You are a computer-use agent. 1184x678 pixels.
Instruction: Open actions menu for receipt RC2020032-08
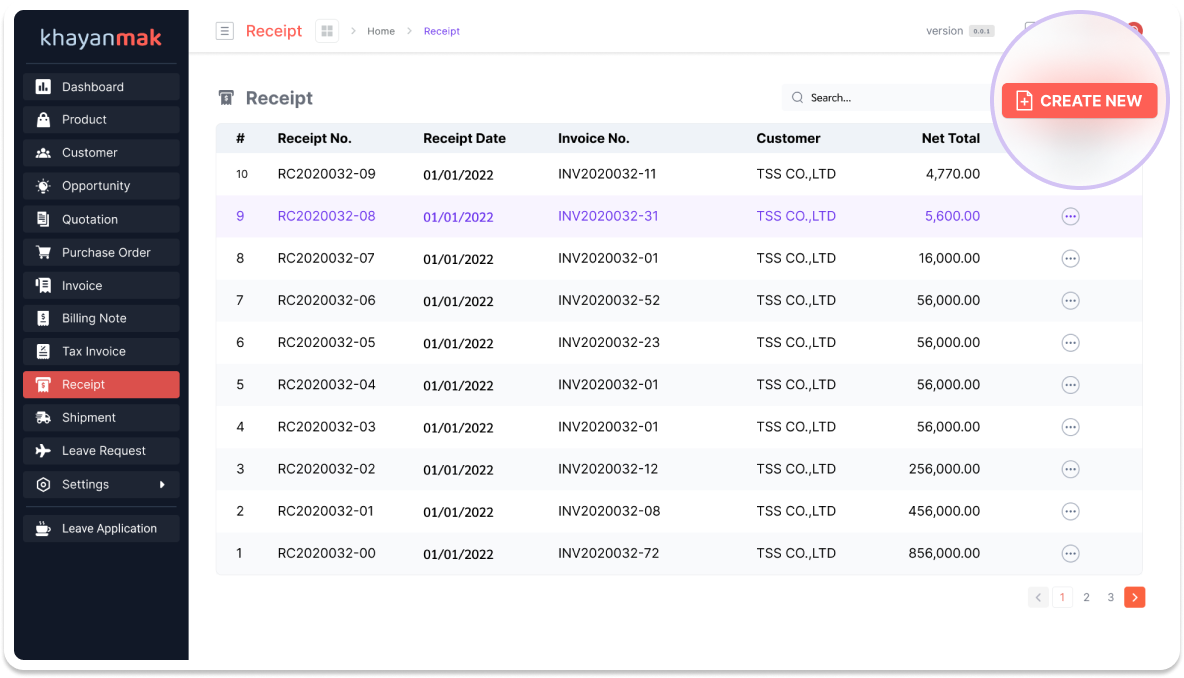point(1070,217)
